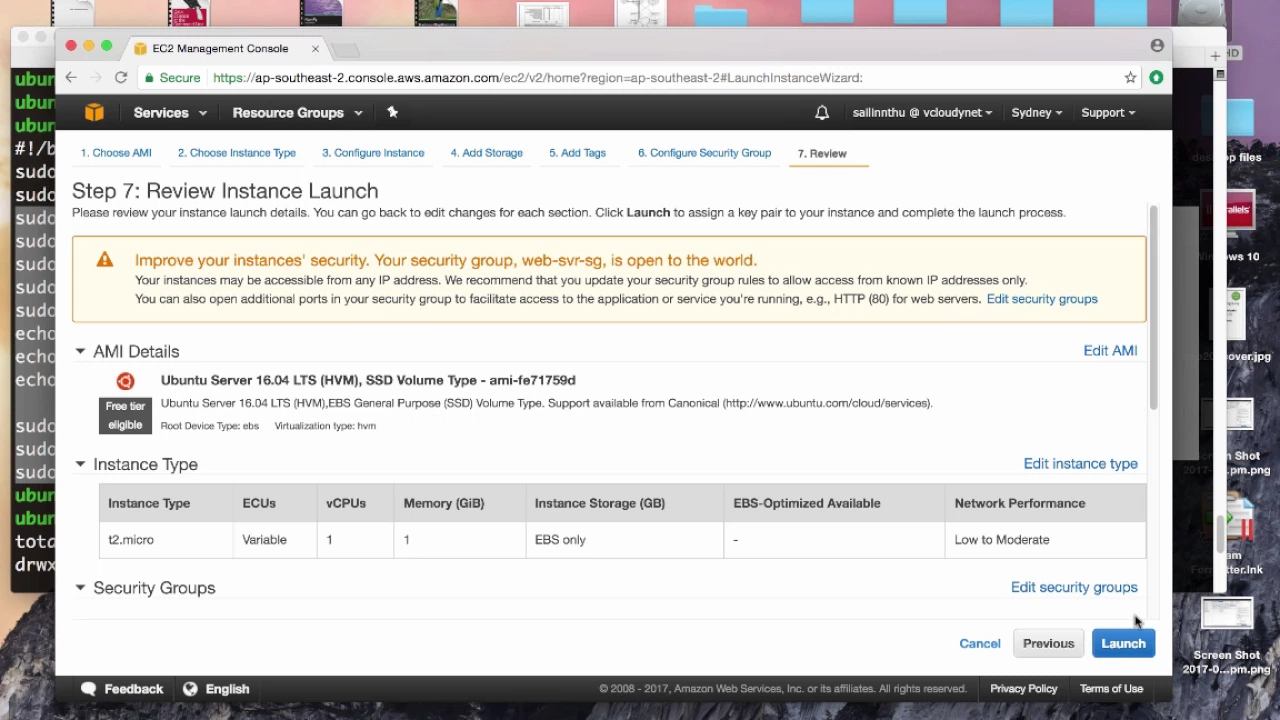The width and height of the screenshot is (1280, 720).
Task: Click the Free tier eligible badge
Action: pyautogui.click(x=125, y=415)
